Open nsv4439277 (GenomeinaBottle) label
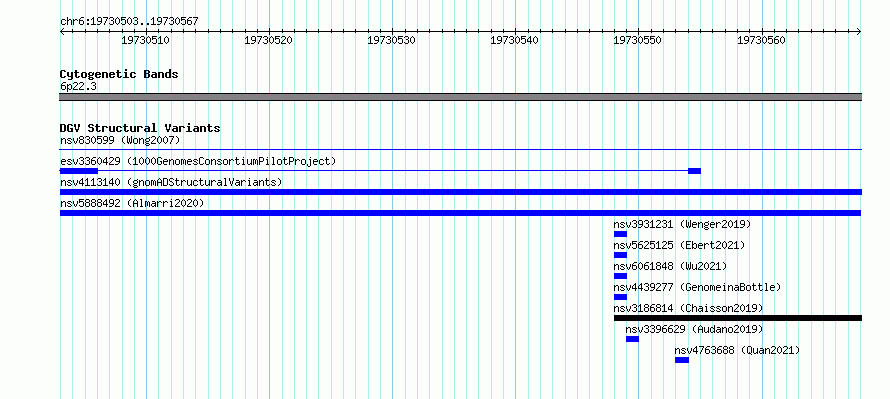Image resolution: width=890 pixels, height=399 pixels. click(698, 287)
